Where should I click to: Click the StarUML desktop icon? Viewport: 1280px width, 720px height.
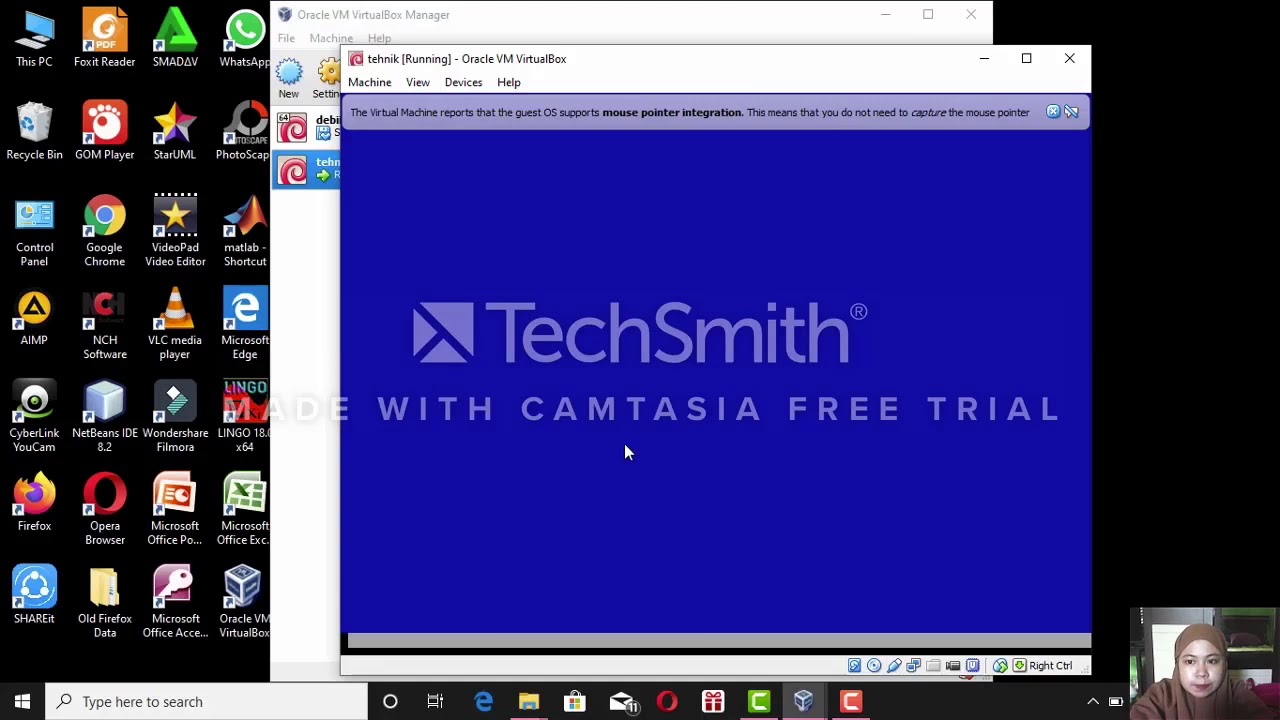(x=175, y=131)
